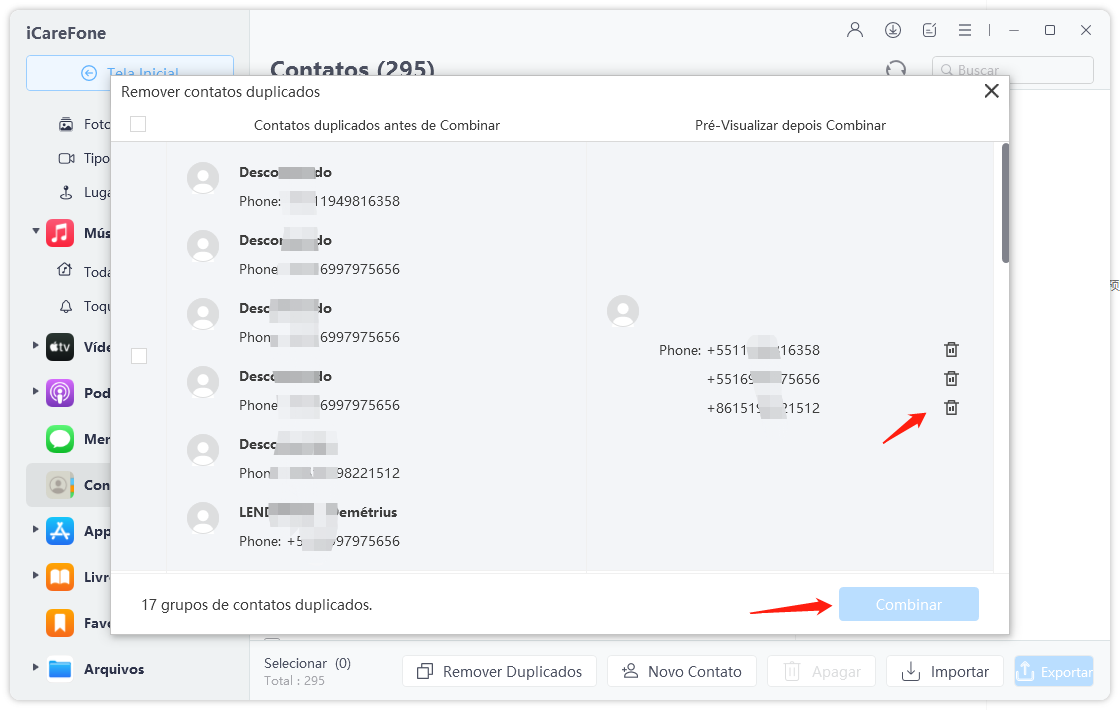Open the feedback edit icon in title bar
This screenshot has height=710, width=1120.
tap(930, 30)
